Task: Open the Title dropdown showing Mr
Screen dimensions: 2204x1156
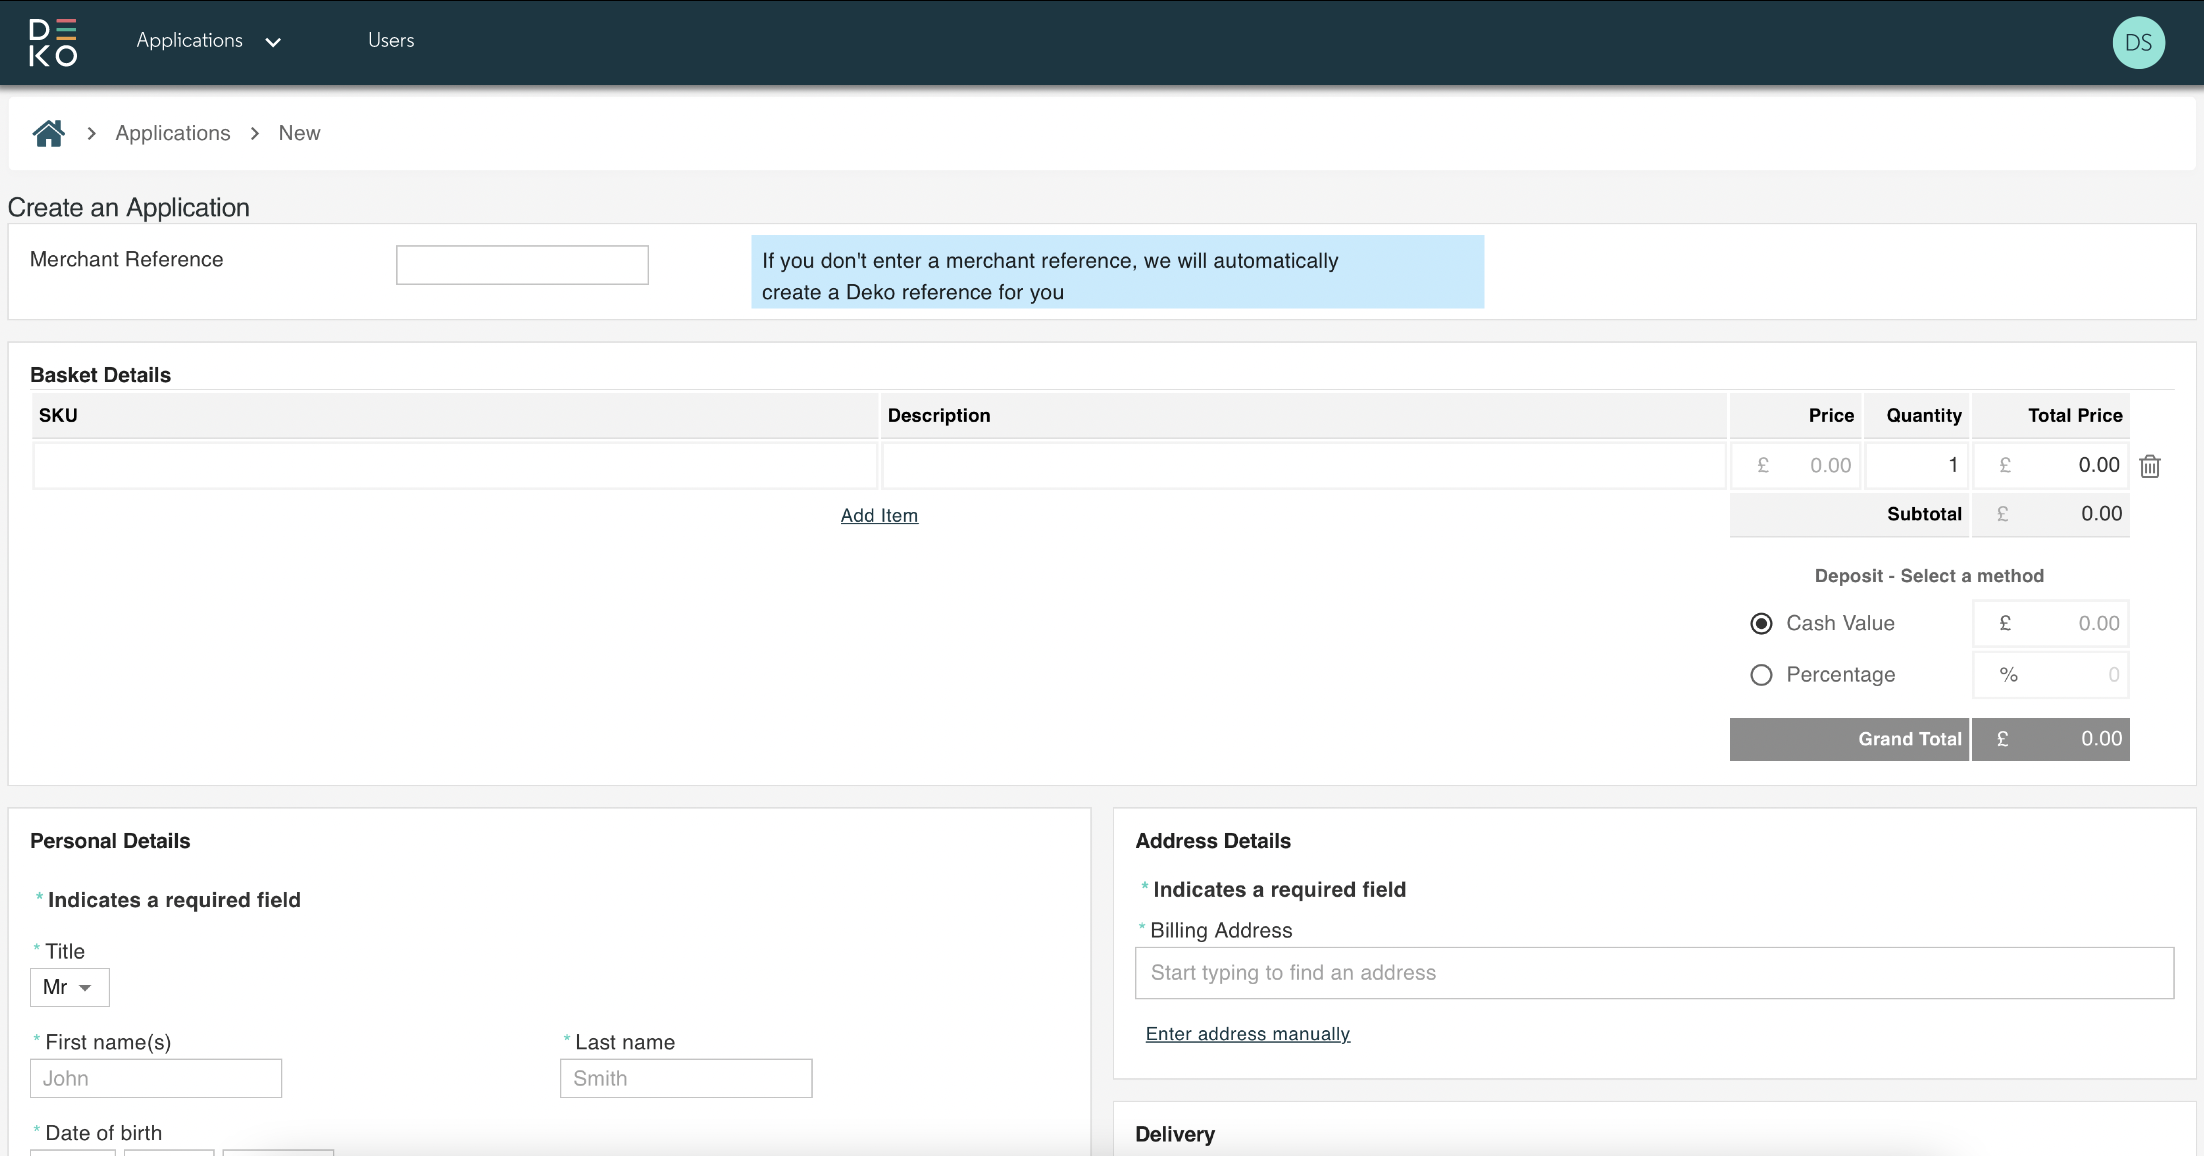Action: pos(69,988)
